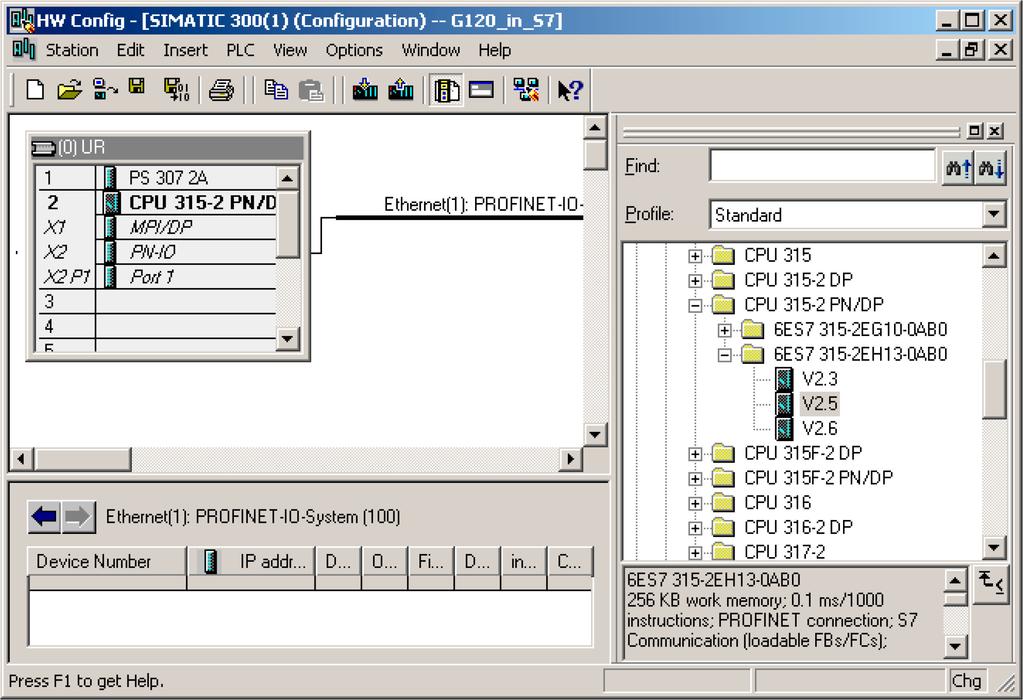Screen dimensions: 1023x700
Task: Save configuration with the floppy disk icon
Action: click(137, 87)
